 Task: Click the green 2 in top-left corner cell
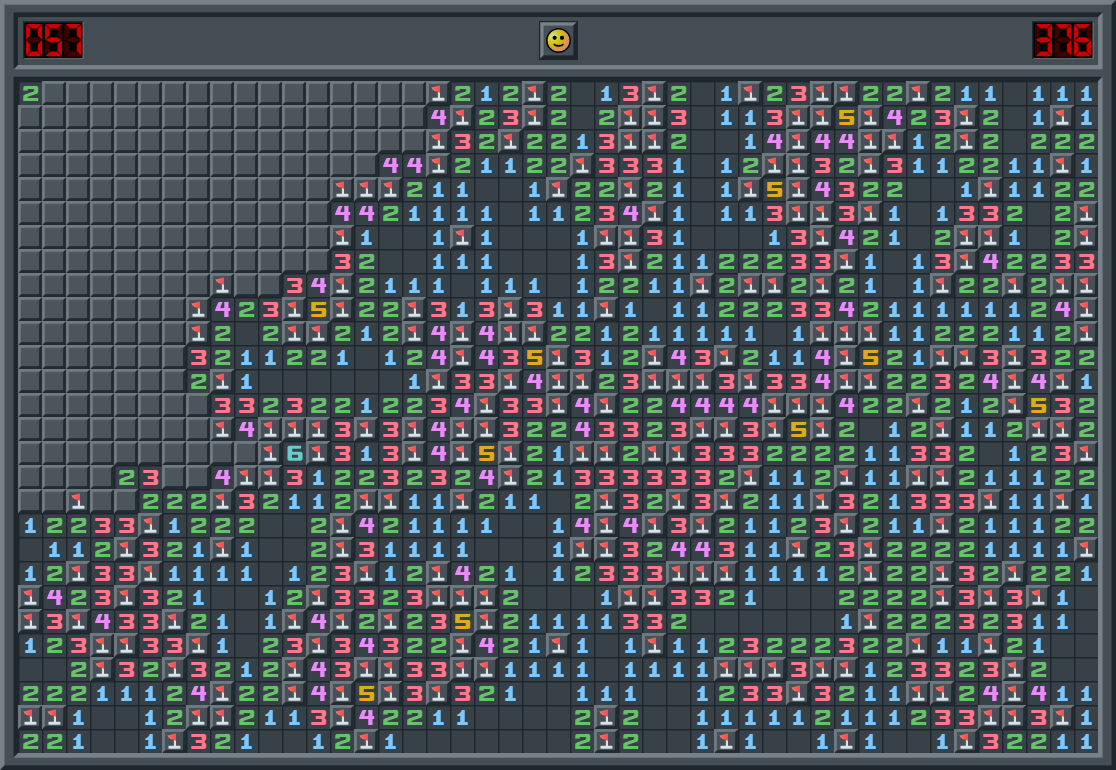(30, 93)
